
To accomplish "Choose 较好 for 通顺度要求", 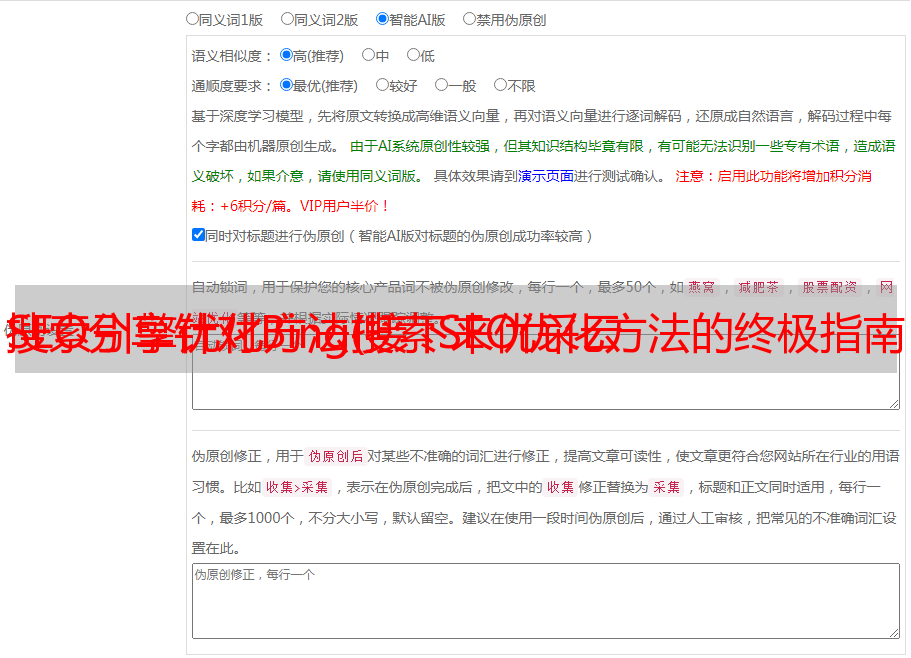I will [382, 85].
